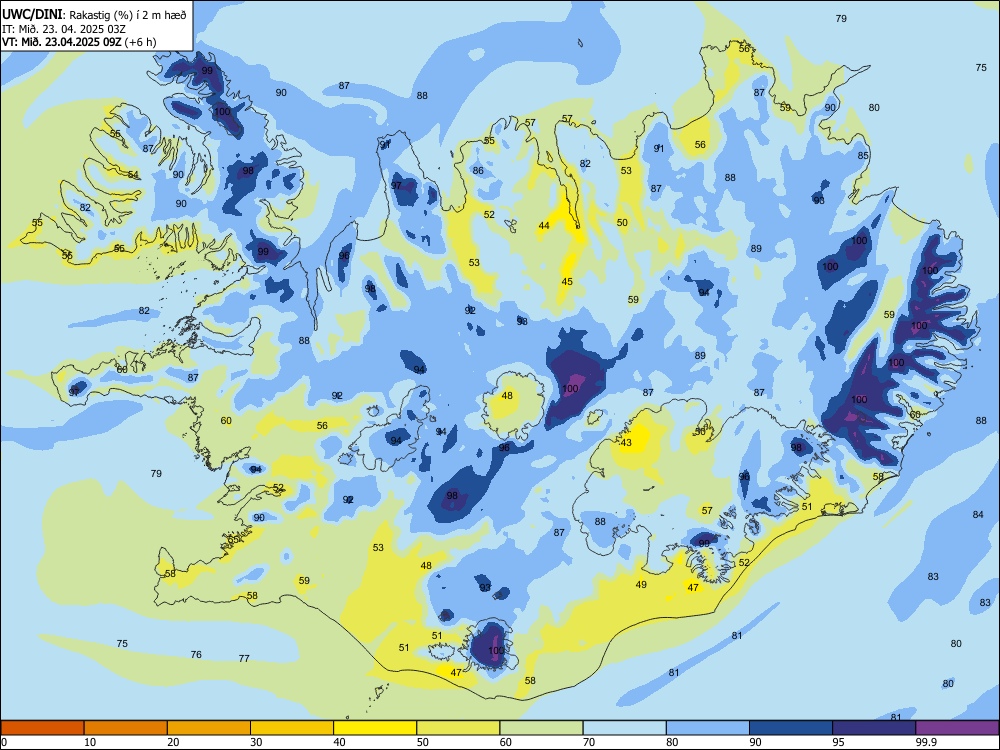Image resolution: width=1000 pixels, height=750 pixels.
Task: Click the 'VT: Mið. 23.04.2025 09Z' valid time
Action: click(x=61, y=42)
